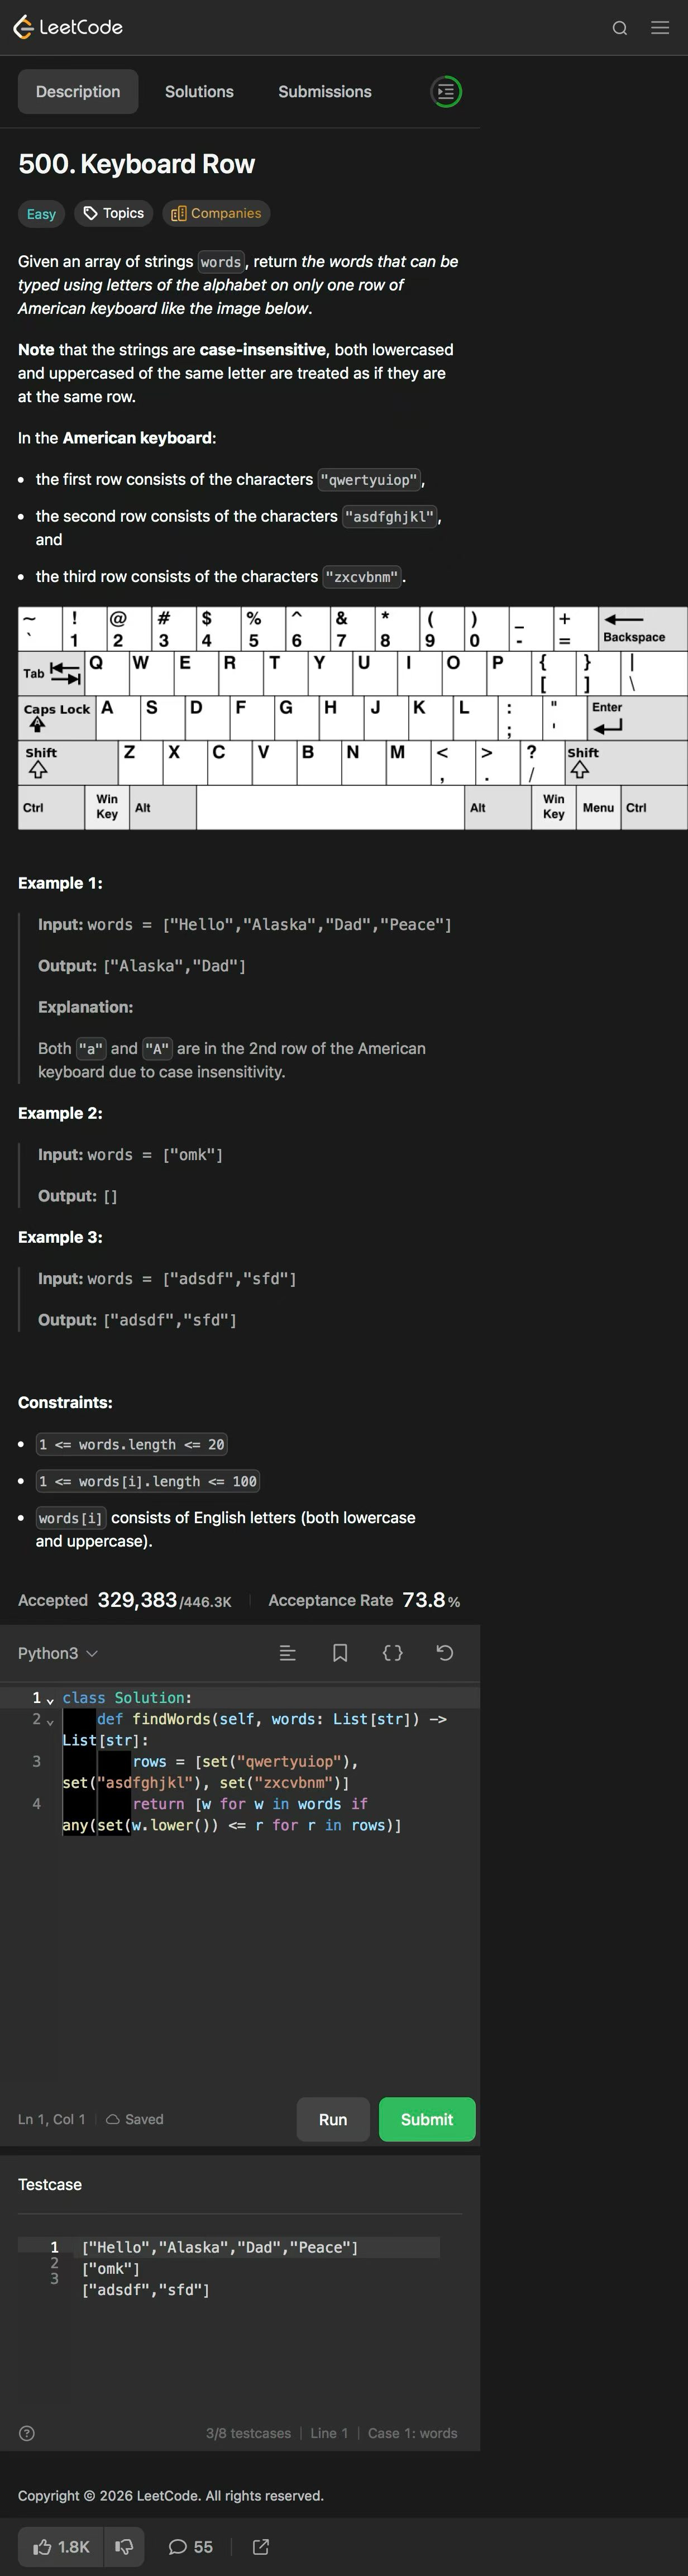Click the testcase help question icon

(27, 2433)
